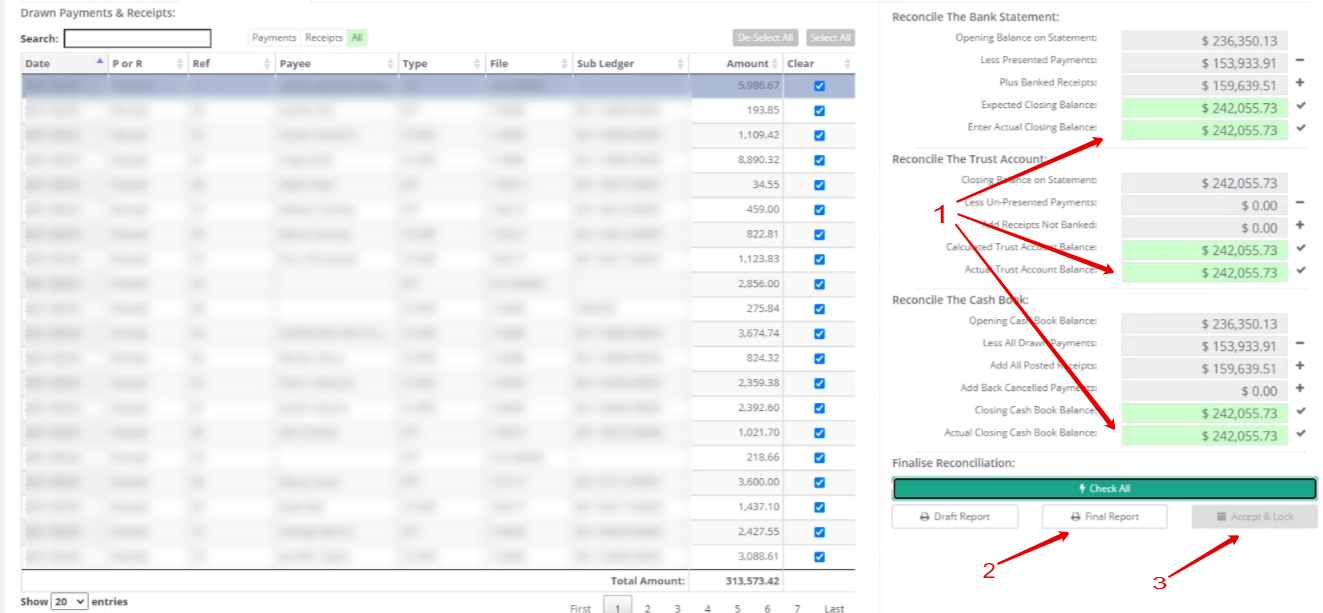This screenshot has width=1323, height=613.
Task: Toggle Clear checkbox for 3,088.61 row
Action: coord(820,557)
